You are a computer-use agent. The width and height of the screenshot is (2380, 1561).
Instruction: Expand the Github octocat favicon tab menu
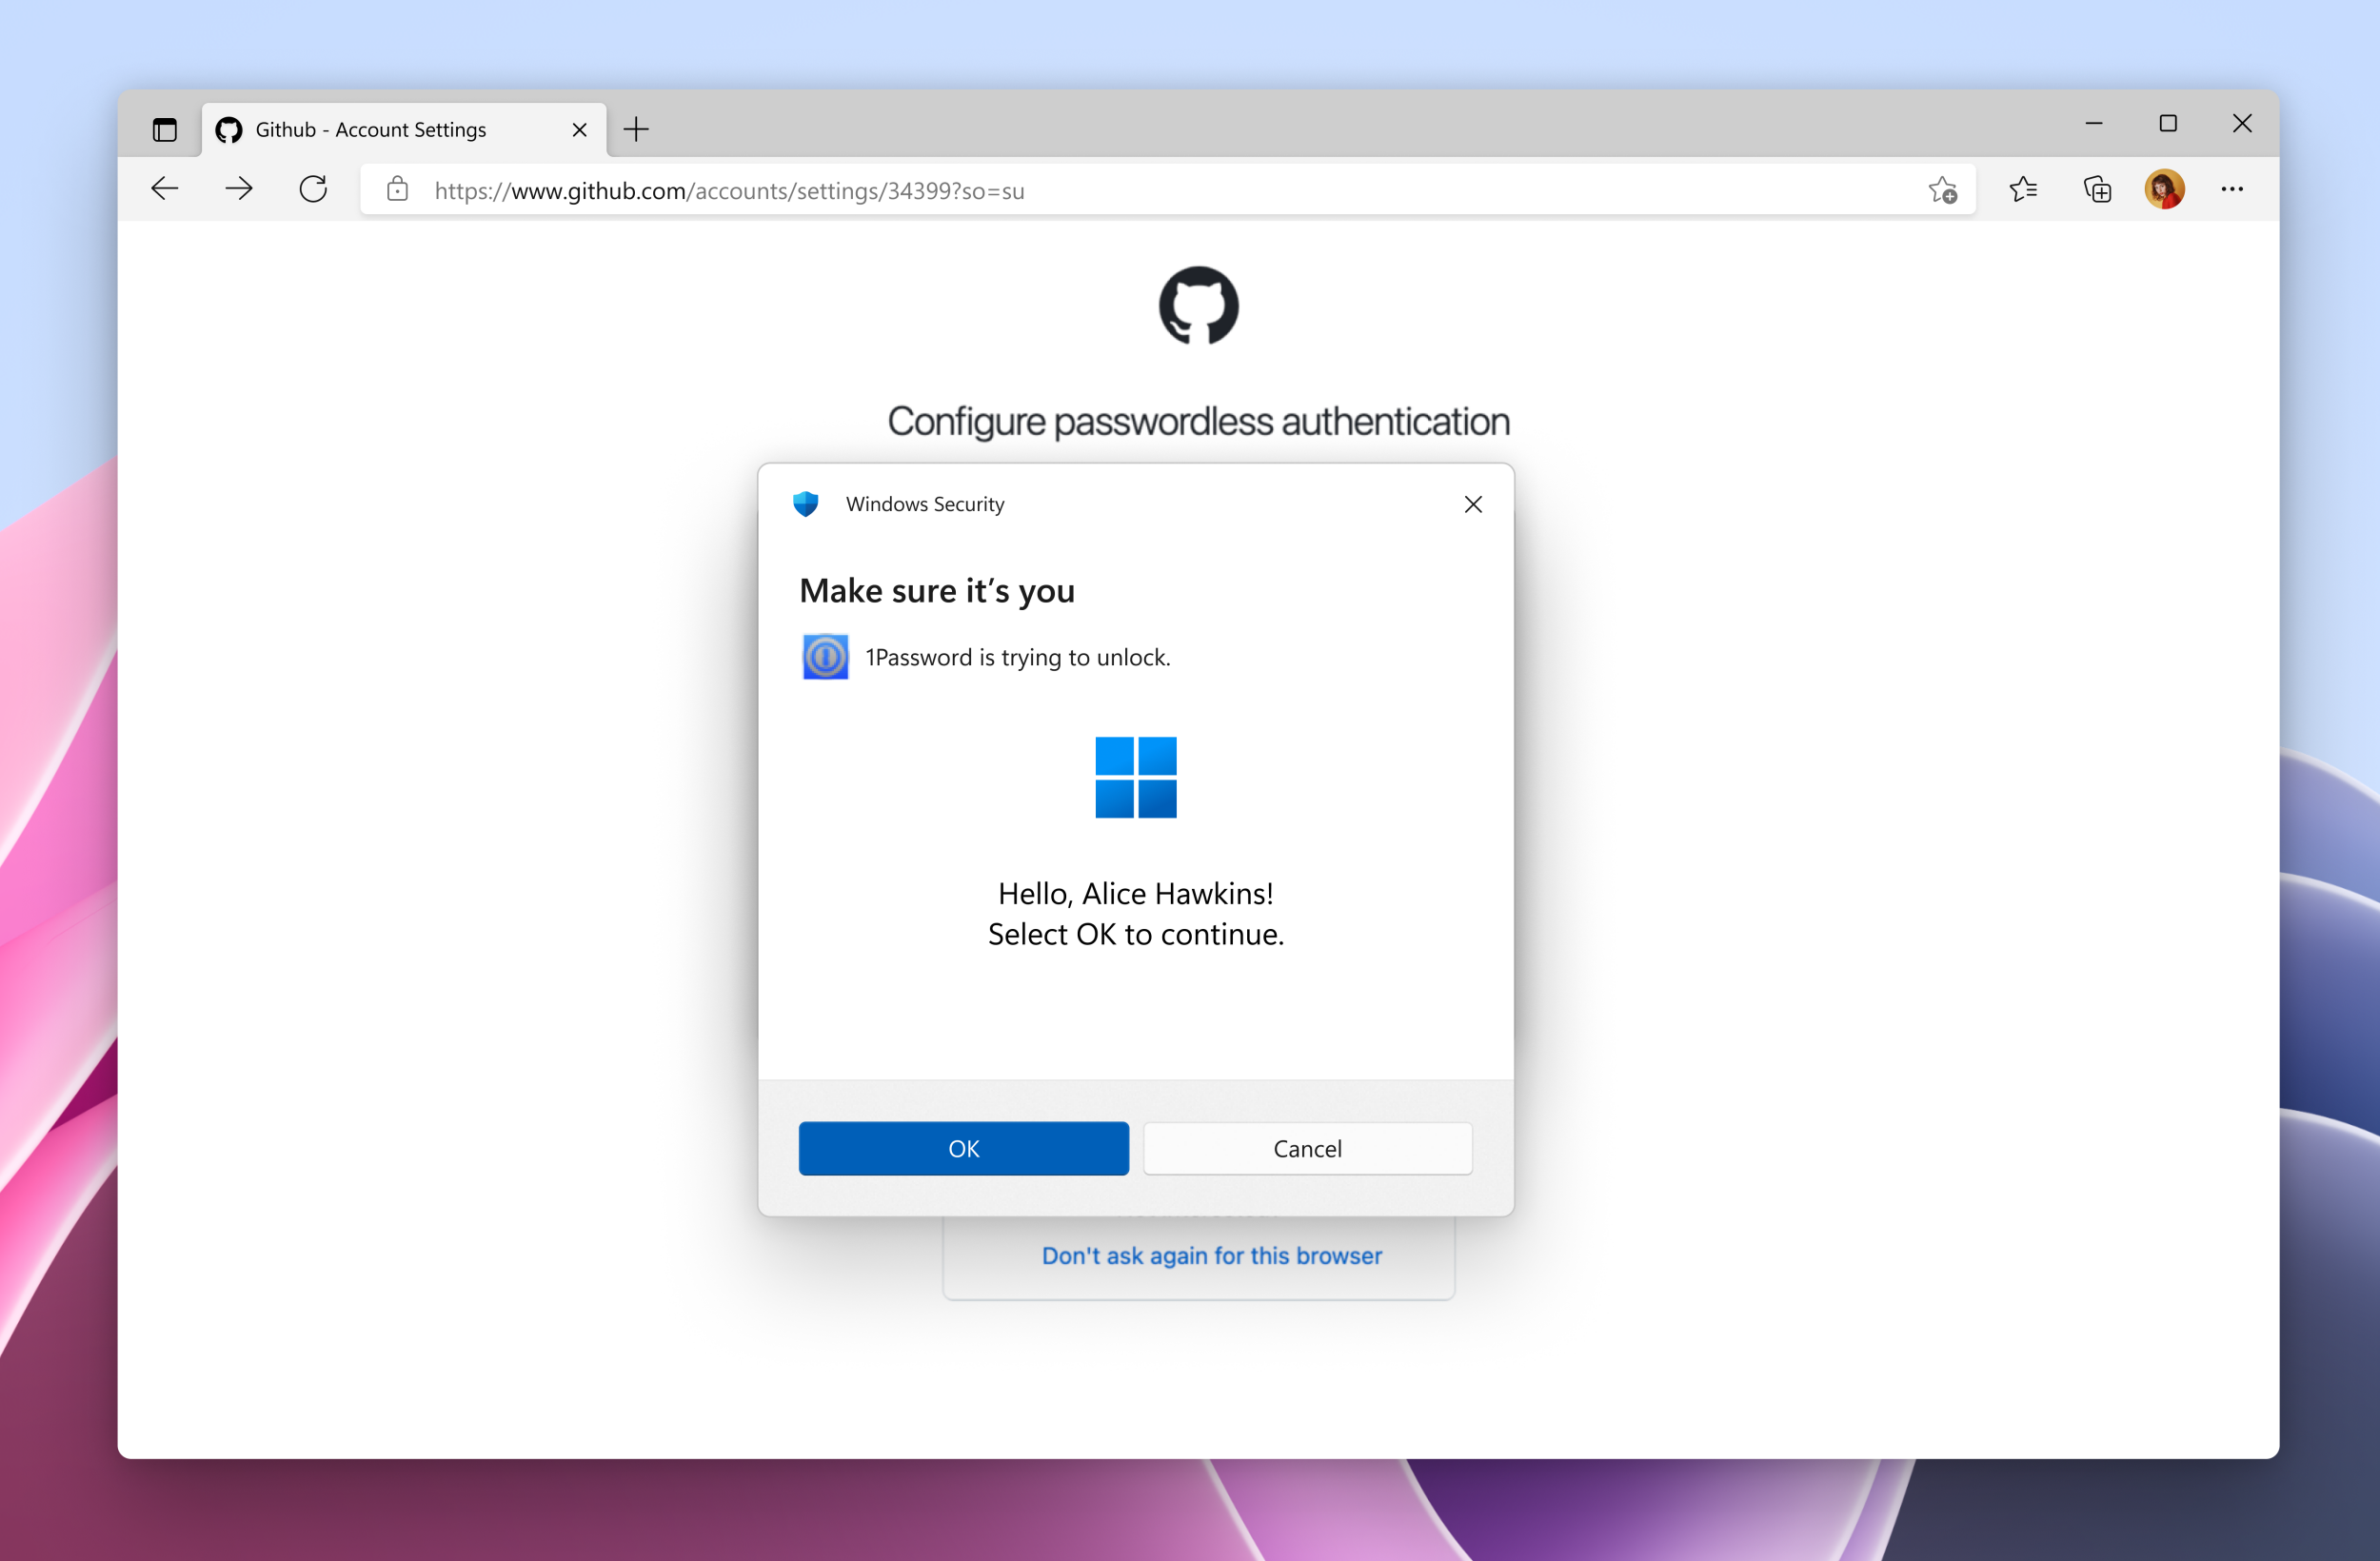point(228,129)
